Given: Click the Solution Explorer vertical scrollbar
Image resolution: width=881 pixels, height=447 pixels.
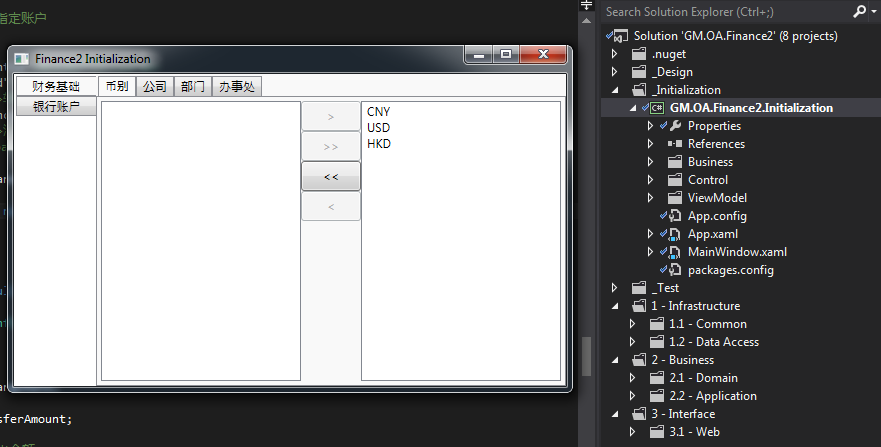Looking at the screenshot, I should point(587,355).
